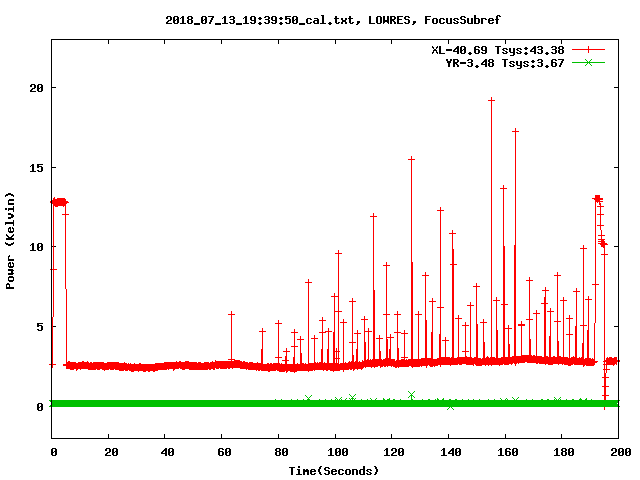Click the red spike peak at 127 seconds

coord(411,159)
